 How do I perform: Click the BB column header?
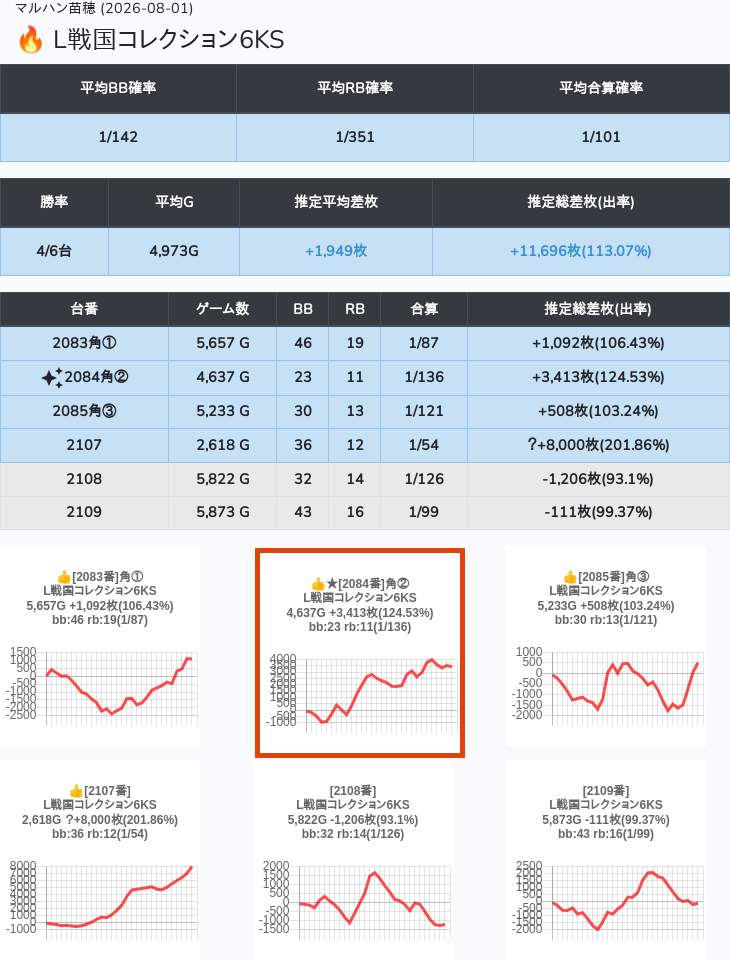[x=303, y=309]
